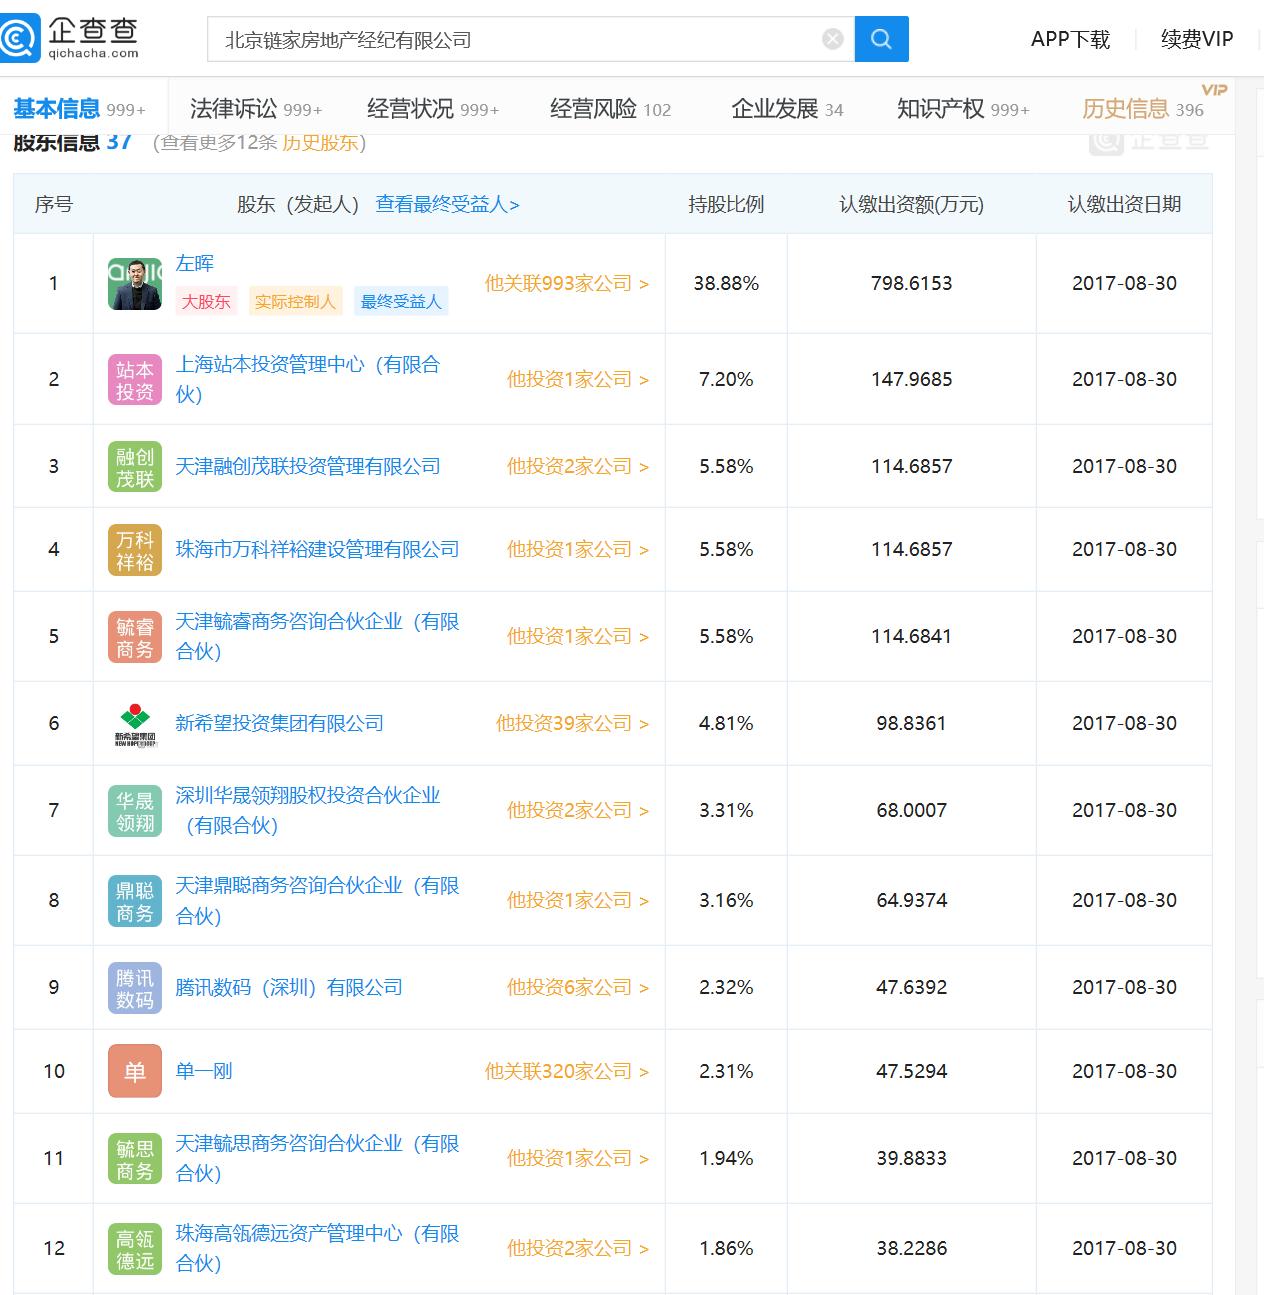Expand 他投资1家公司 for 天津毓睿商务
This screenshot has width=1264, height=1295.
(x=578, y=637)
